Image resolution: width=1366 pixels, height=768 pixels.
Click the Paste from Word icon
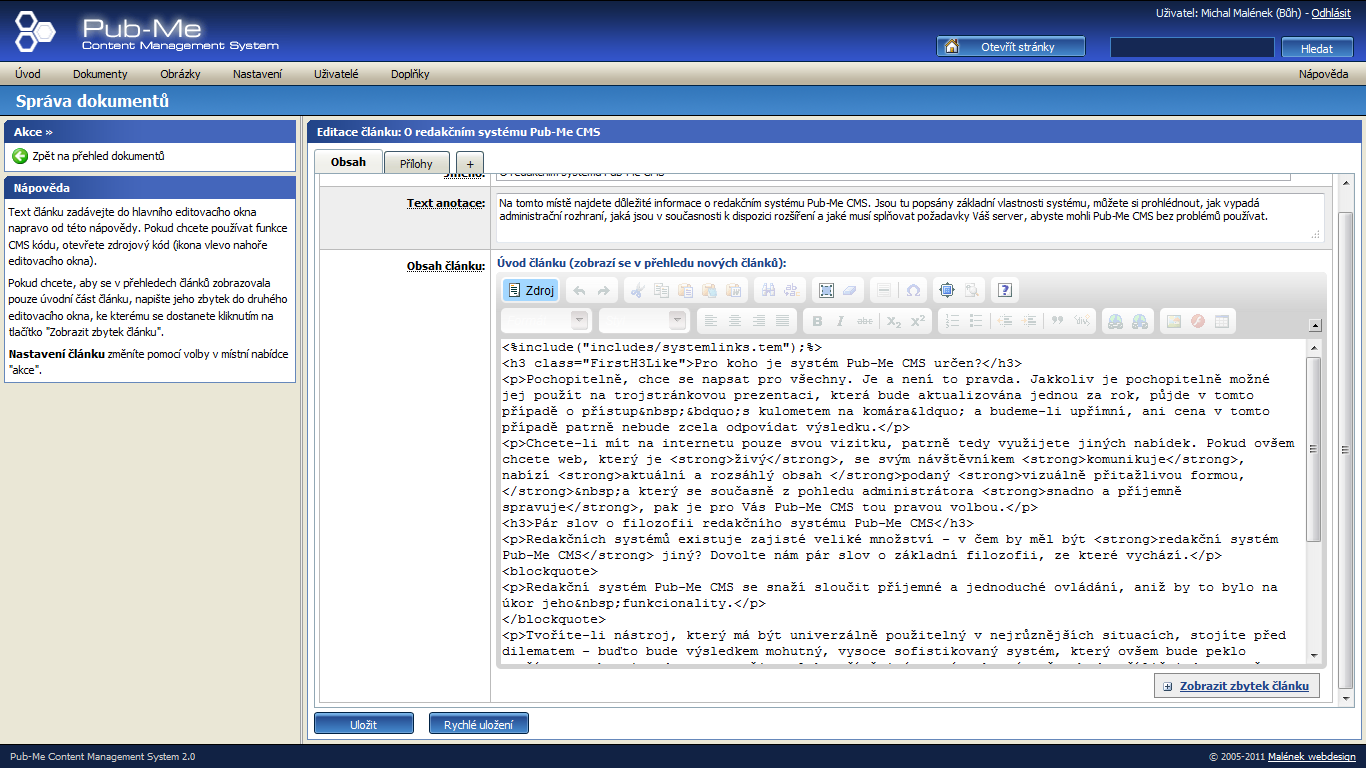(733, 290)
